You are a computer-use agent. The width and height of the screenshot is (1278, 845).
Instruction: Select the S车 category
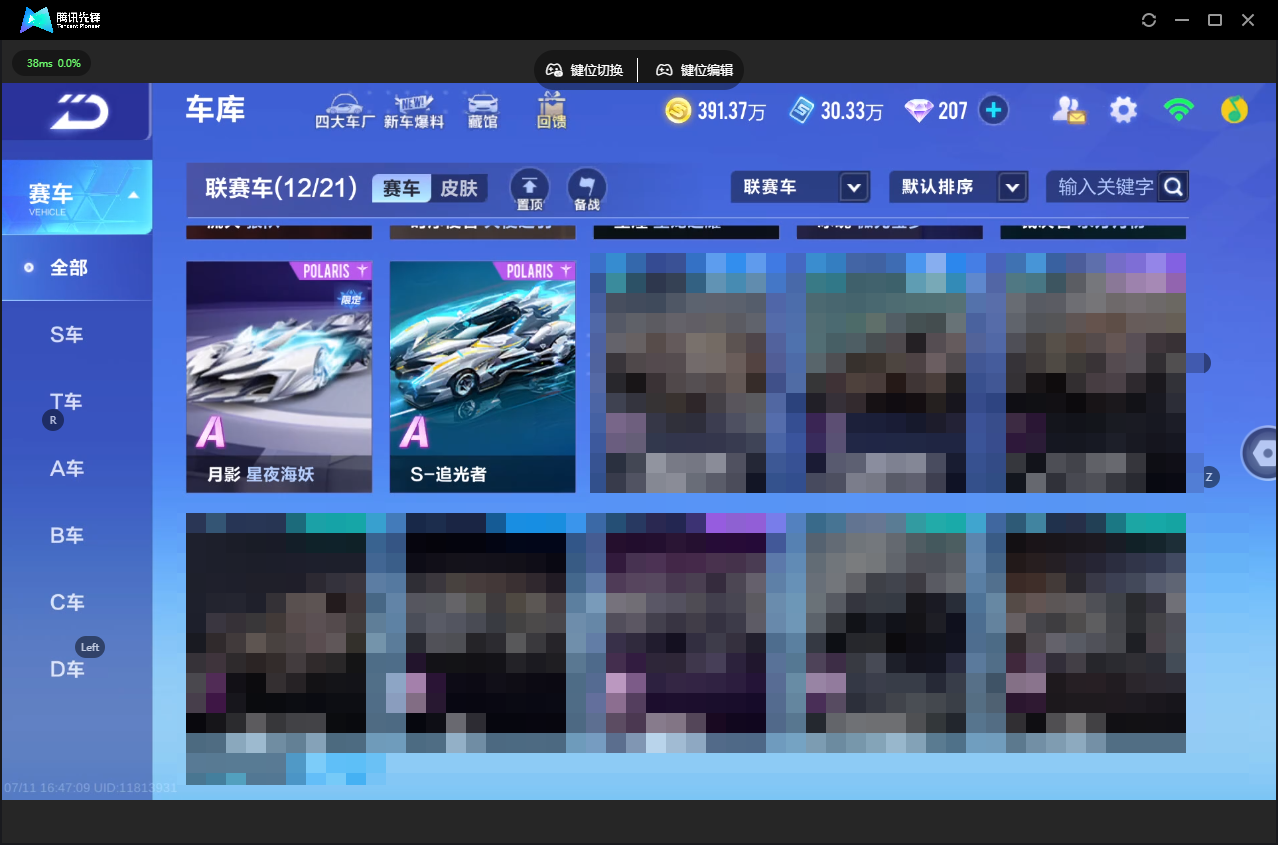point(67,335)
